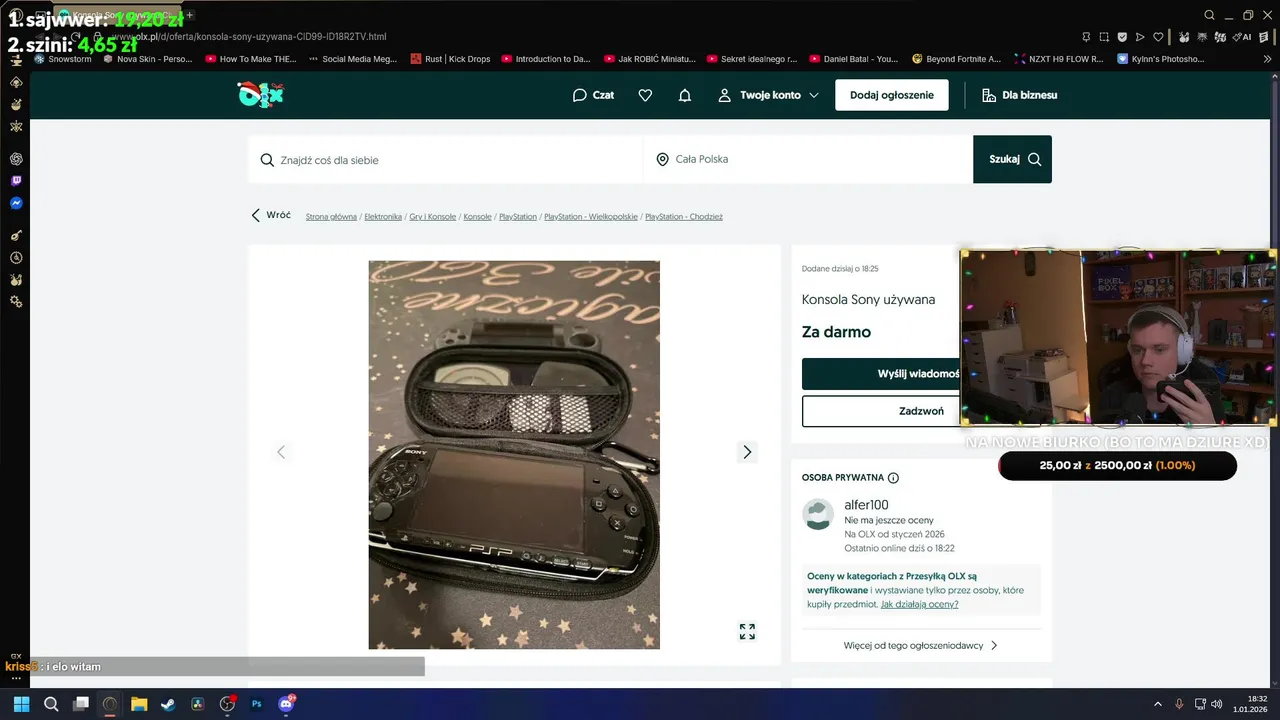Open 'Nova Skin' bookmark
Image resolution: width=1280 pixels, height=720 pixels.
coord(148,59)
